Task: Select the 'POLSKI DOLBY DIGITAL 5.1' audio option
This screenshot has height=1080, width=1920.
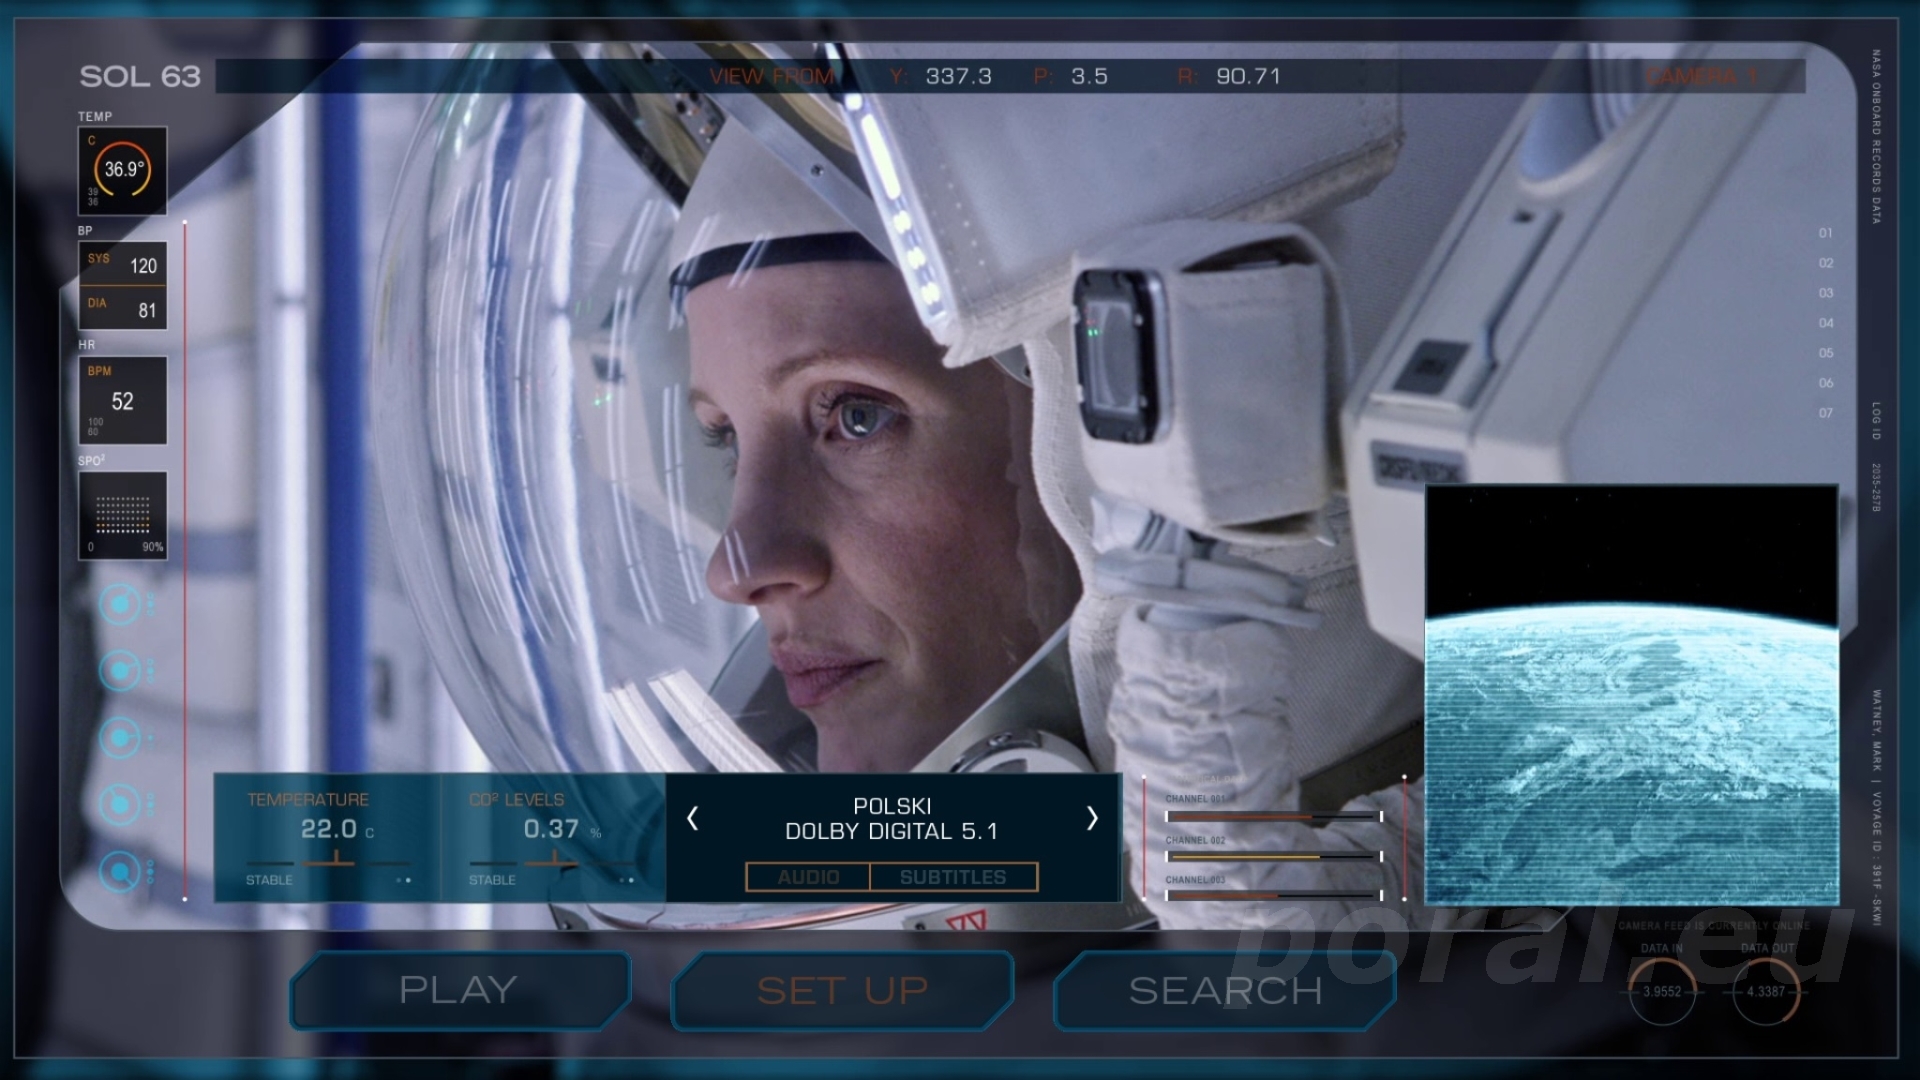Action: pos(892,819)
